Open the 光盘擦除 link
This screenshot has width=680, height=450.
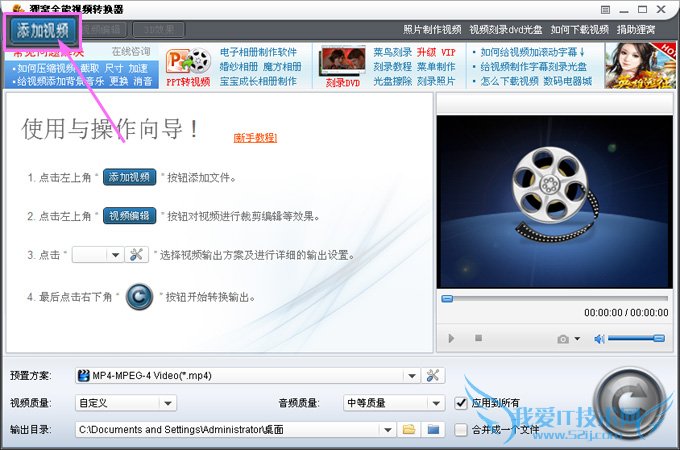392,81
